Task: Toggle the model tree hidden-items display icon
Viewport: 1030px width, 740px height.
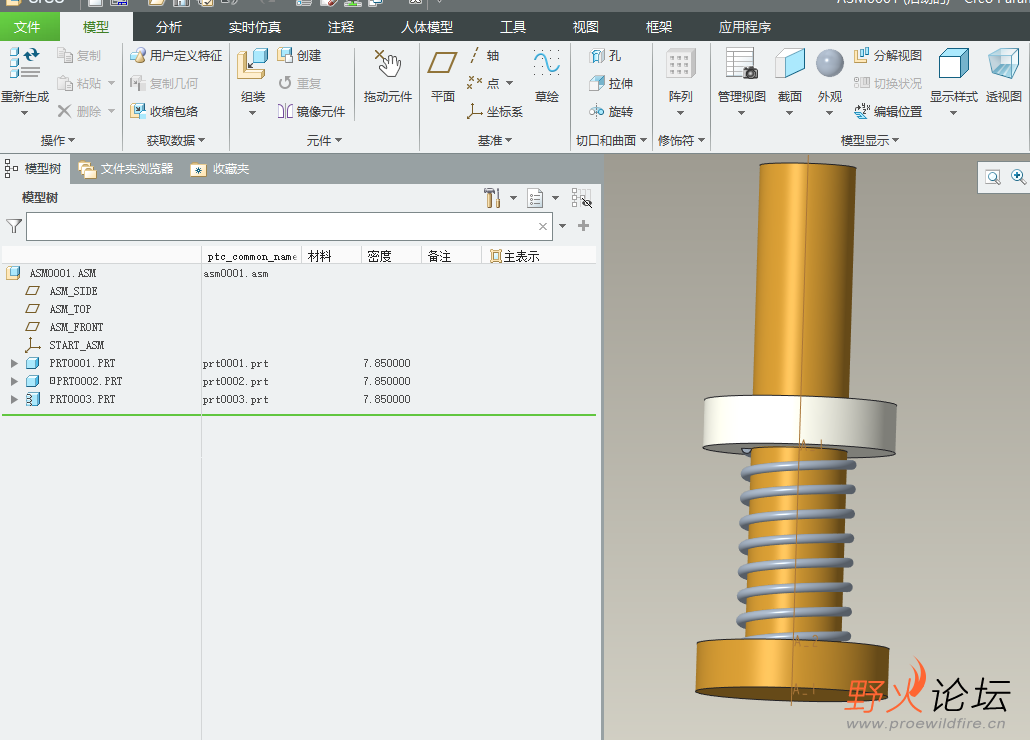Action: pos(581,198)
